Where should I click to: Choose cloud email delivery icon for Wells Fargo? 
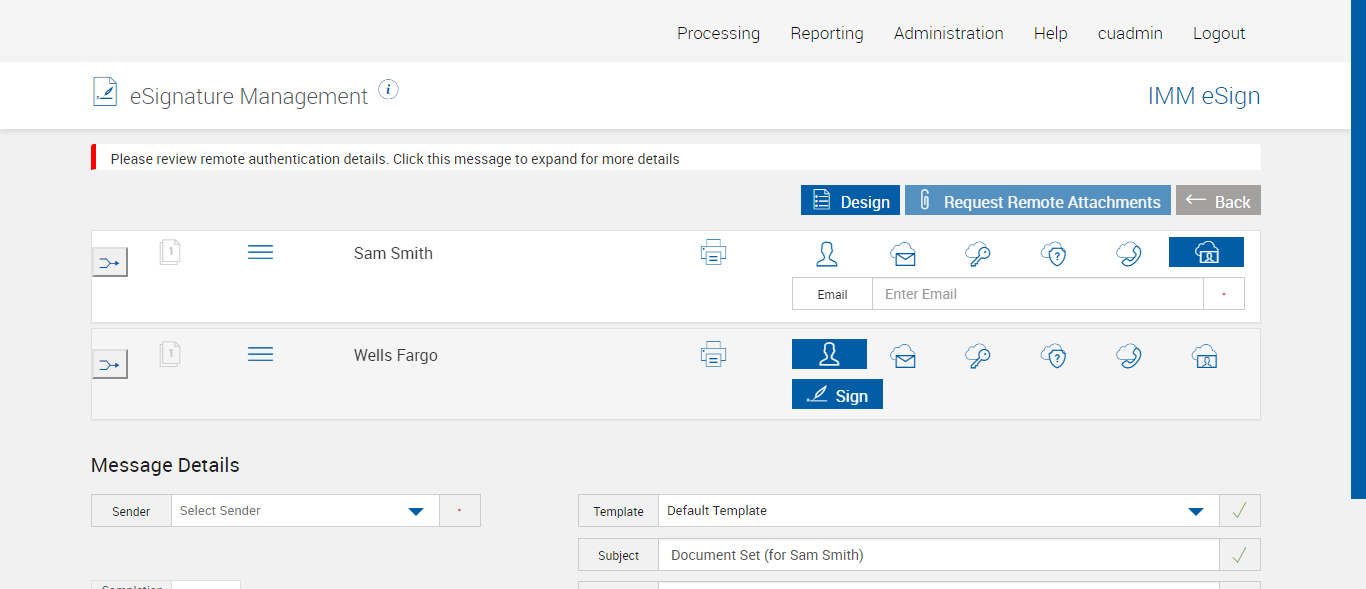[904, 355]
